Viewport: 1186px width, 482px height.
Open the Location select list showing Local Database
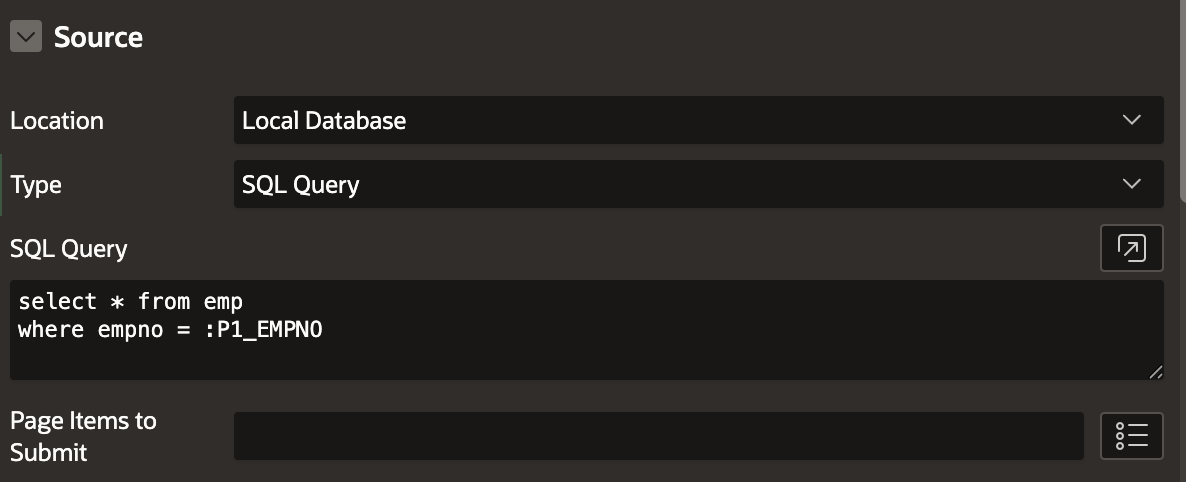pyautogui.click(x=698, y=120)
